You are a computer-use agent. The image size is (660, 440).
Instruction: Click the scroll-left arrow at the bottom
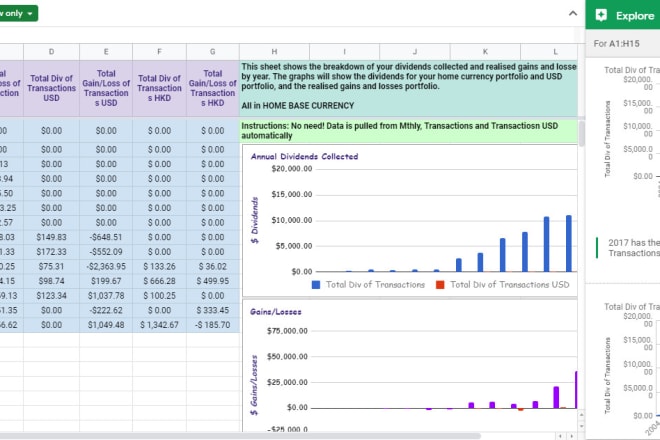560,436
